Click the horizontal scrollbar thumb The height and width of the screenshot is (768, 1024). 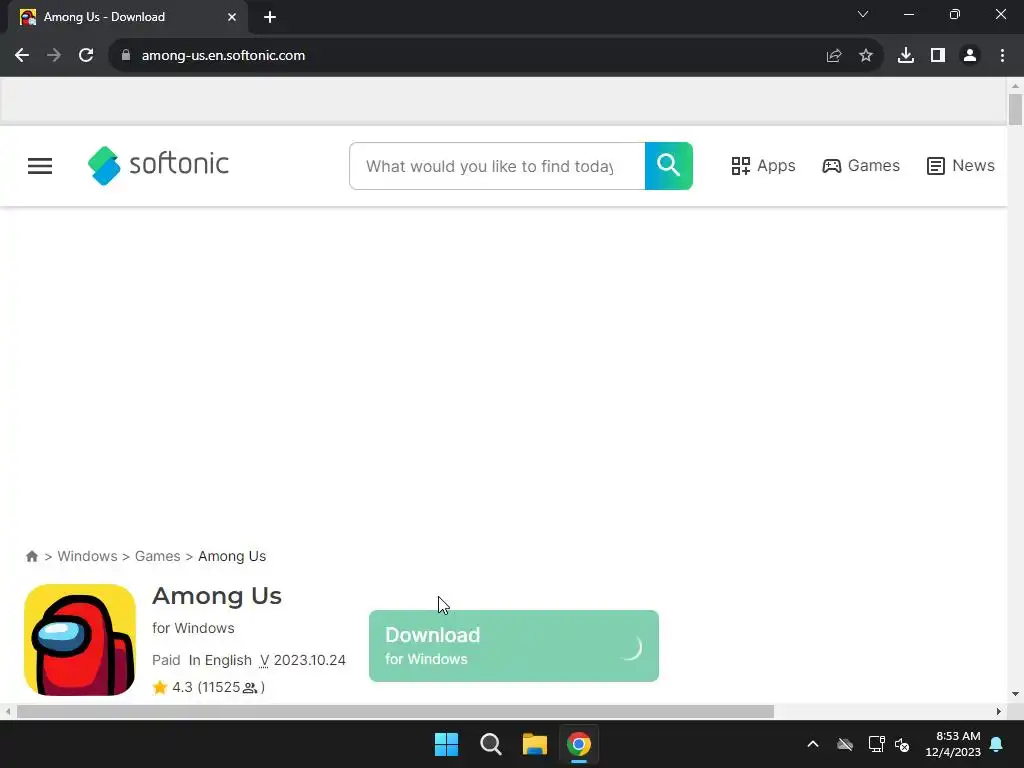[x=395, y=711]
